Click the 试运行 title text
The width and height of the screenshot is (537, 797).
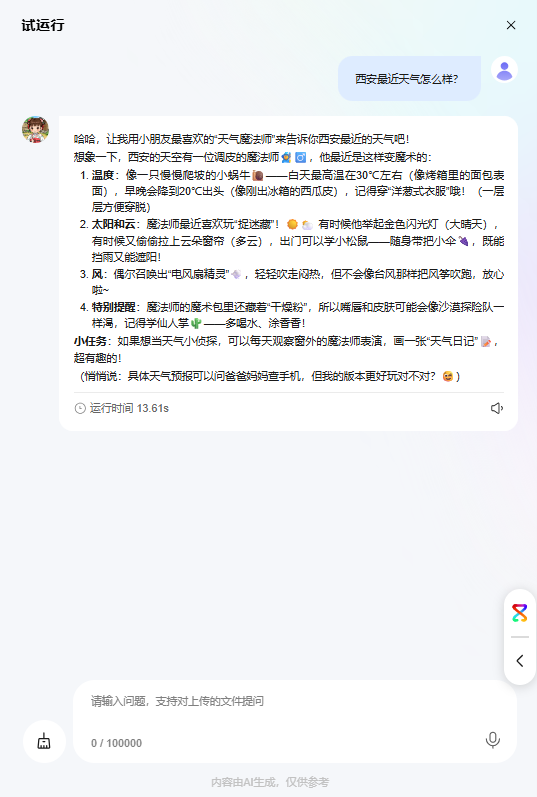(x=43, y=25)
